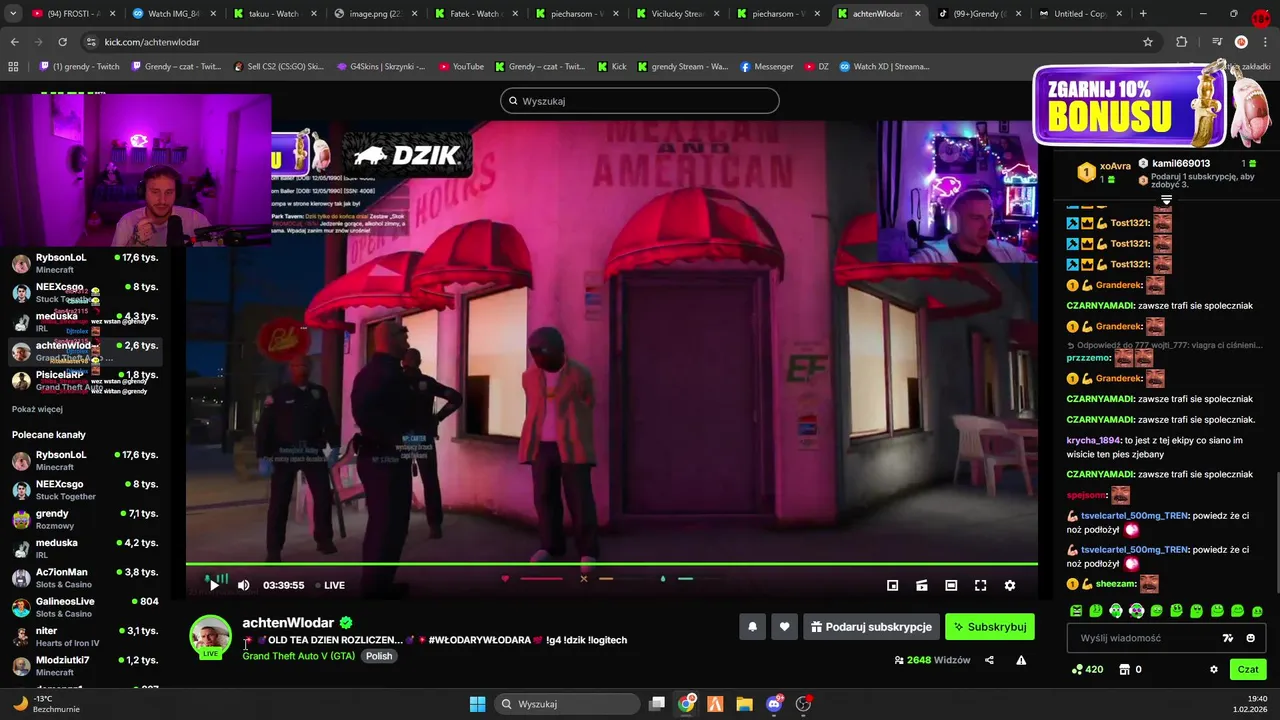Viewport: 1280px width, 720px height.
Task: Open emoji picker in chat input
Action: (x=1250, y=638)
